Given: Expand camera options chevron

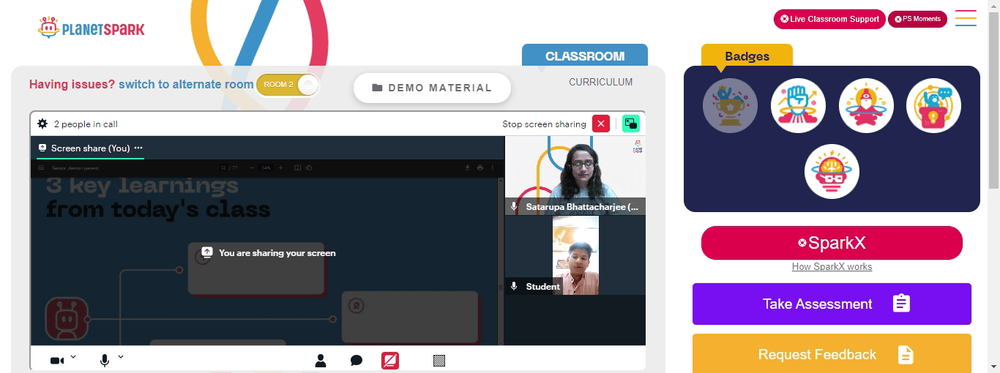Looking at the screenshot, I should pyautogui.click(x=73, y=356).
